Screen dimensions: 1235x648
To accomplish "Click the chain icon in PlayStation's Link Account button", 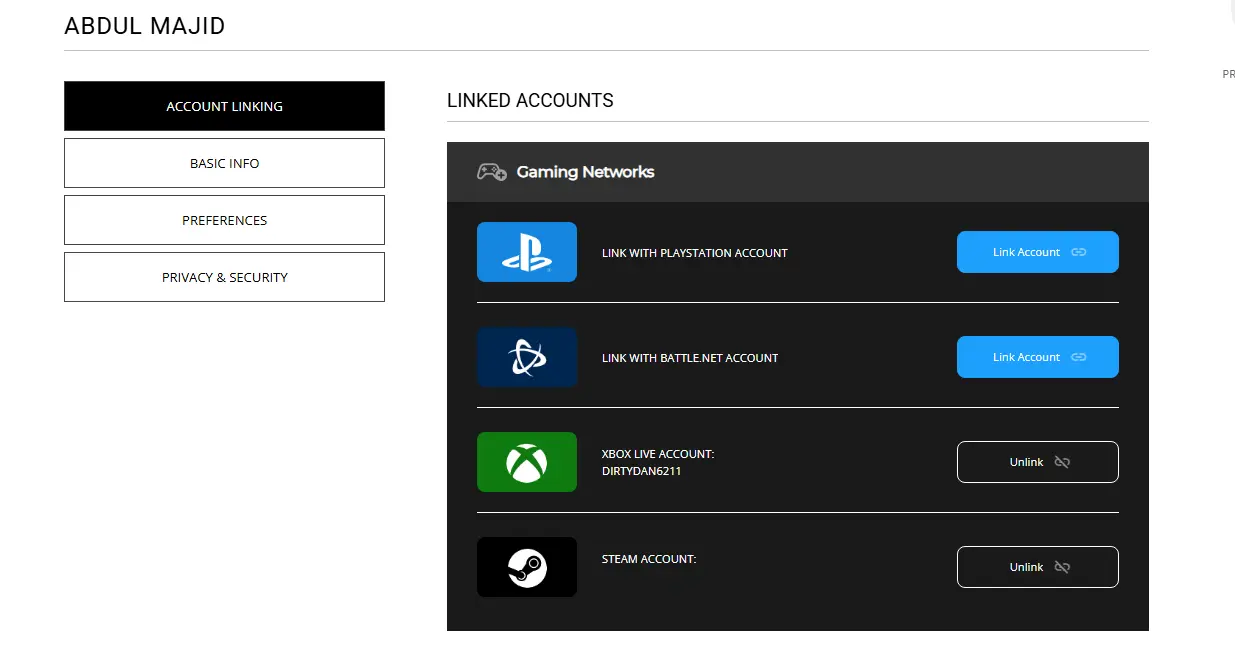I will point(1078,252).
